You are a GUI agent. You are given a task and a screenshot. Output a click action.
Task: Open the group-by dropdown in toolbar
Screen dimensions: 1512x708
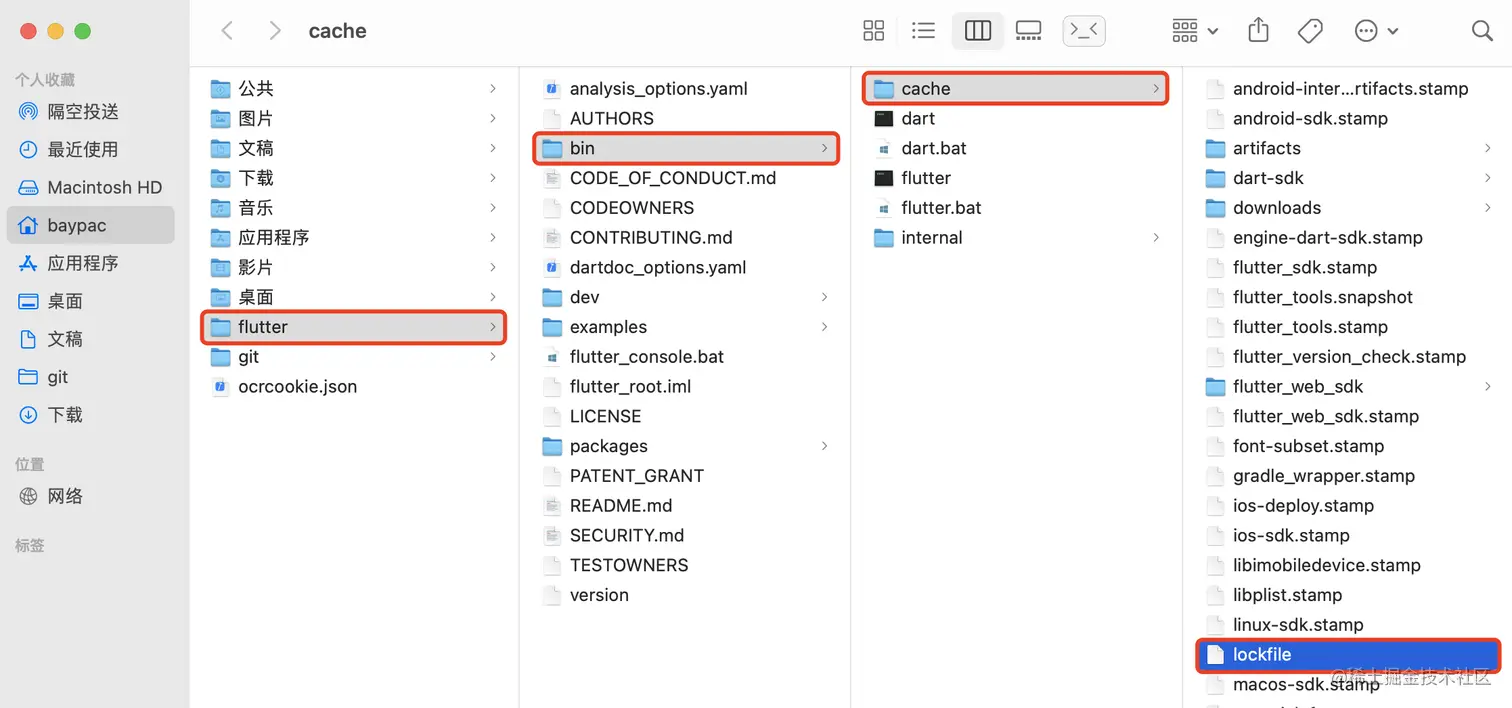(1195, 31)
